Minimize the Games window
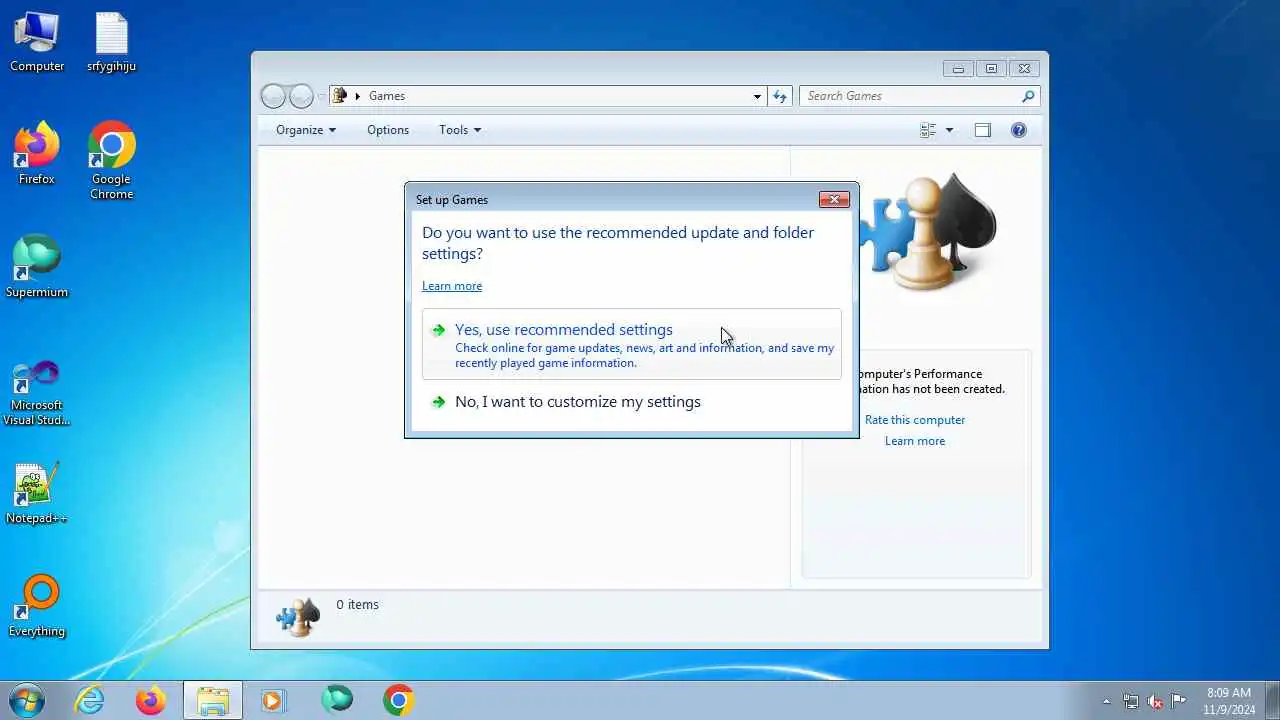 pyautogui.click(x=958, y=69)
